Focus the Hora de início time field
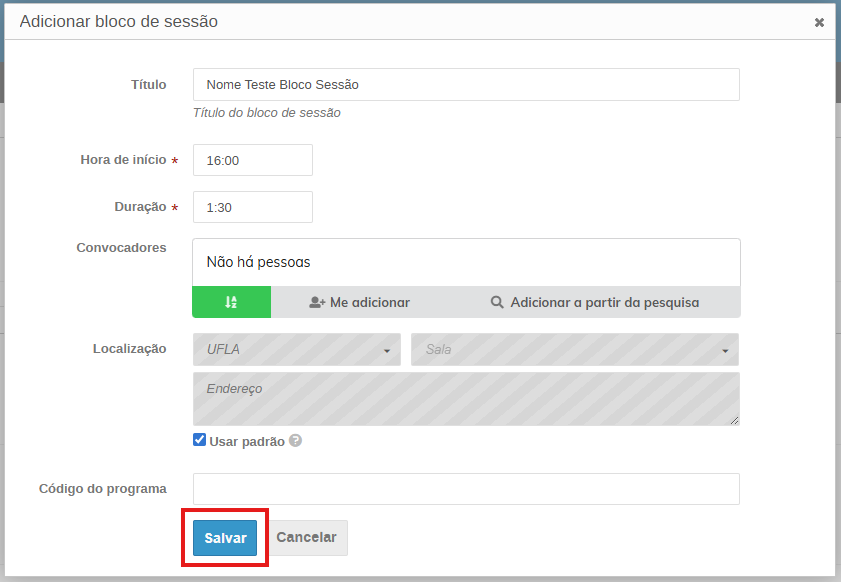This screenshot has height=582, width=841. (x=252, y=160)
